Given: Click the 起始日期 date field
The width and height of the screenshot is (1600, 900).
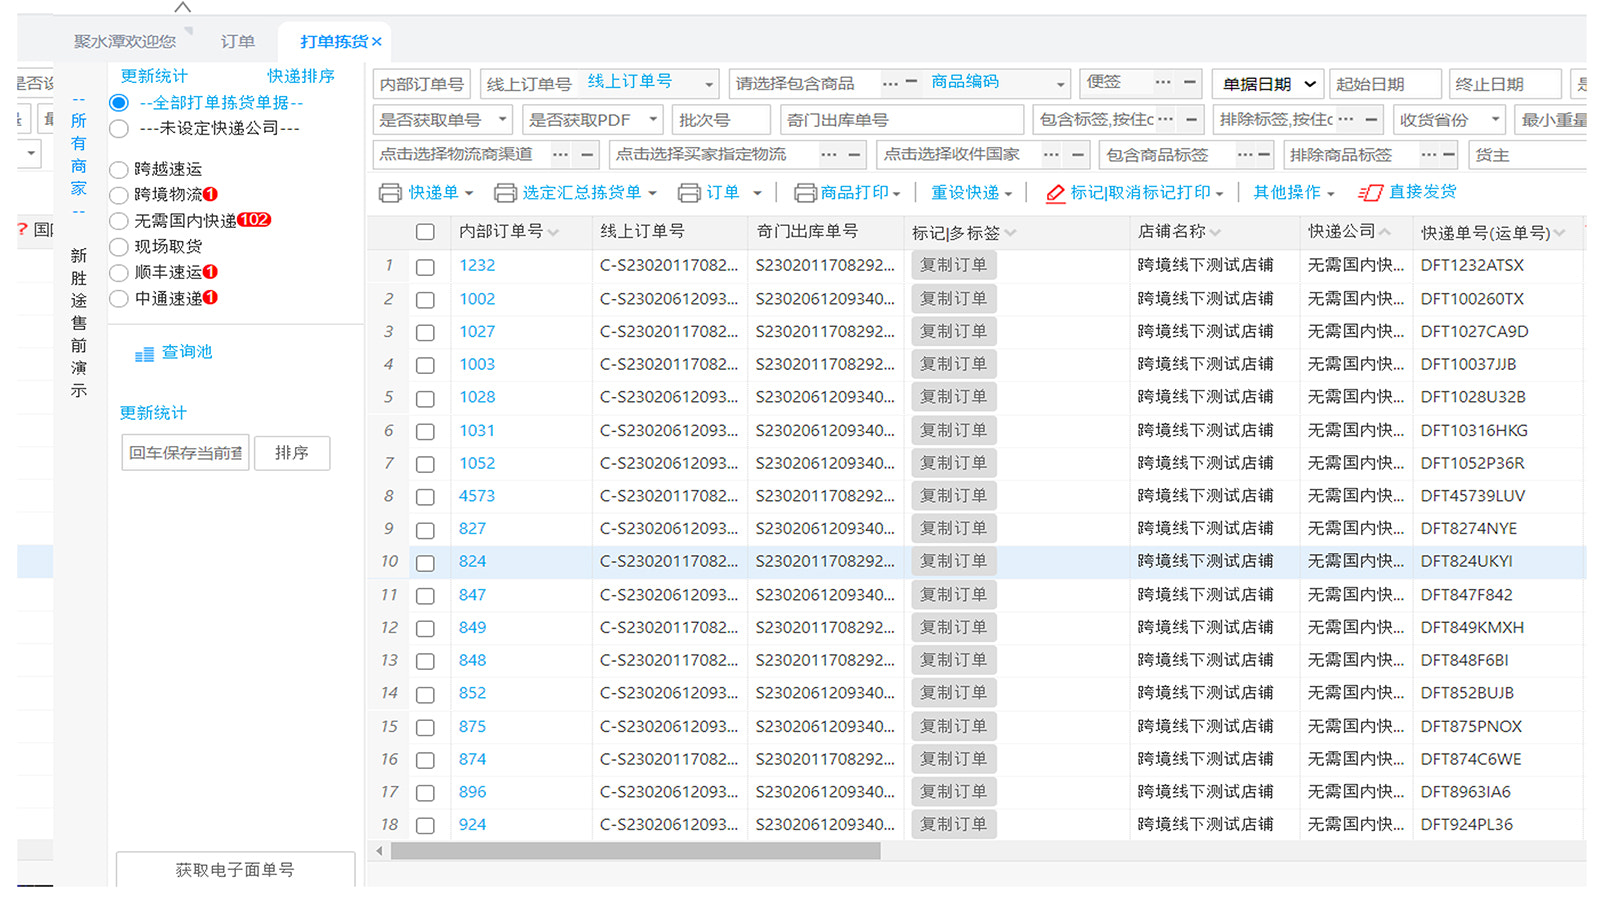Looking at the screenshot, I should coord(1385,84).
